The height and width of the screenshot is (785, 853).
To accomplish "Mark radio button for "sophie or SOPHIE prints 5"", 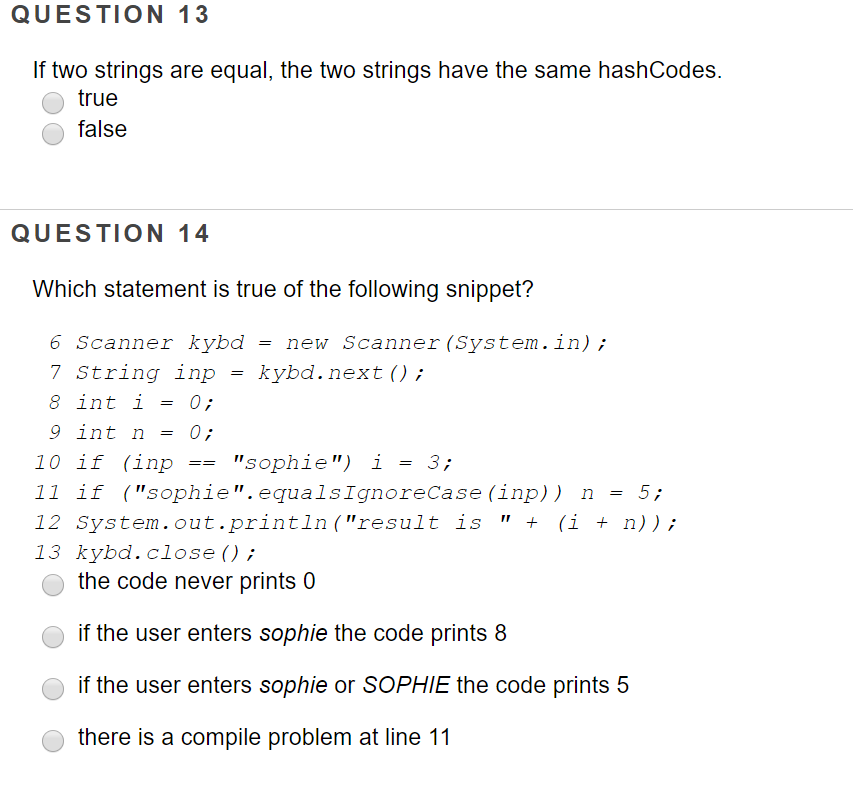I will (53, 688).
